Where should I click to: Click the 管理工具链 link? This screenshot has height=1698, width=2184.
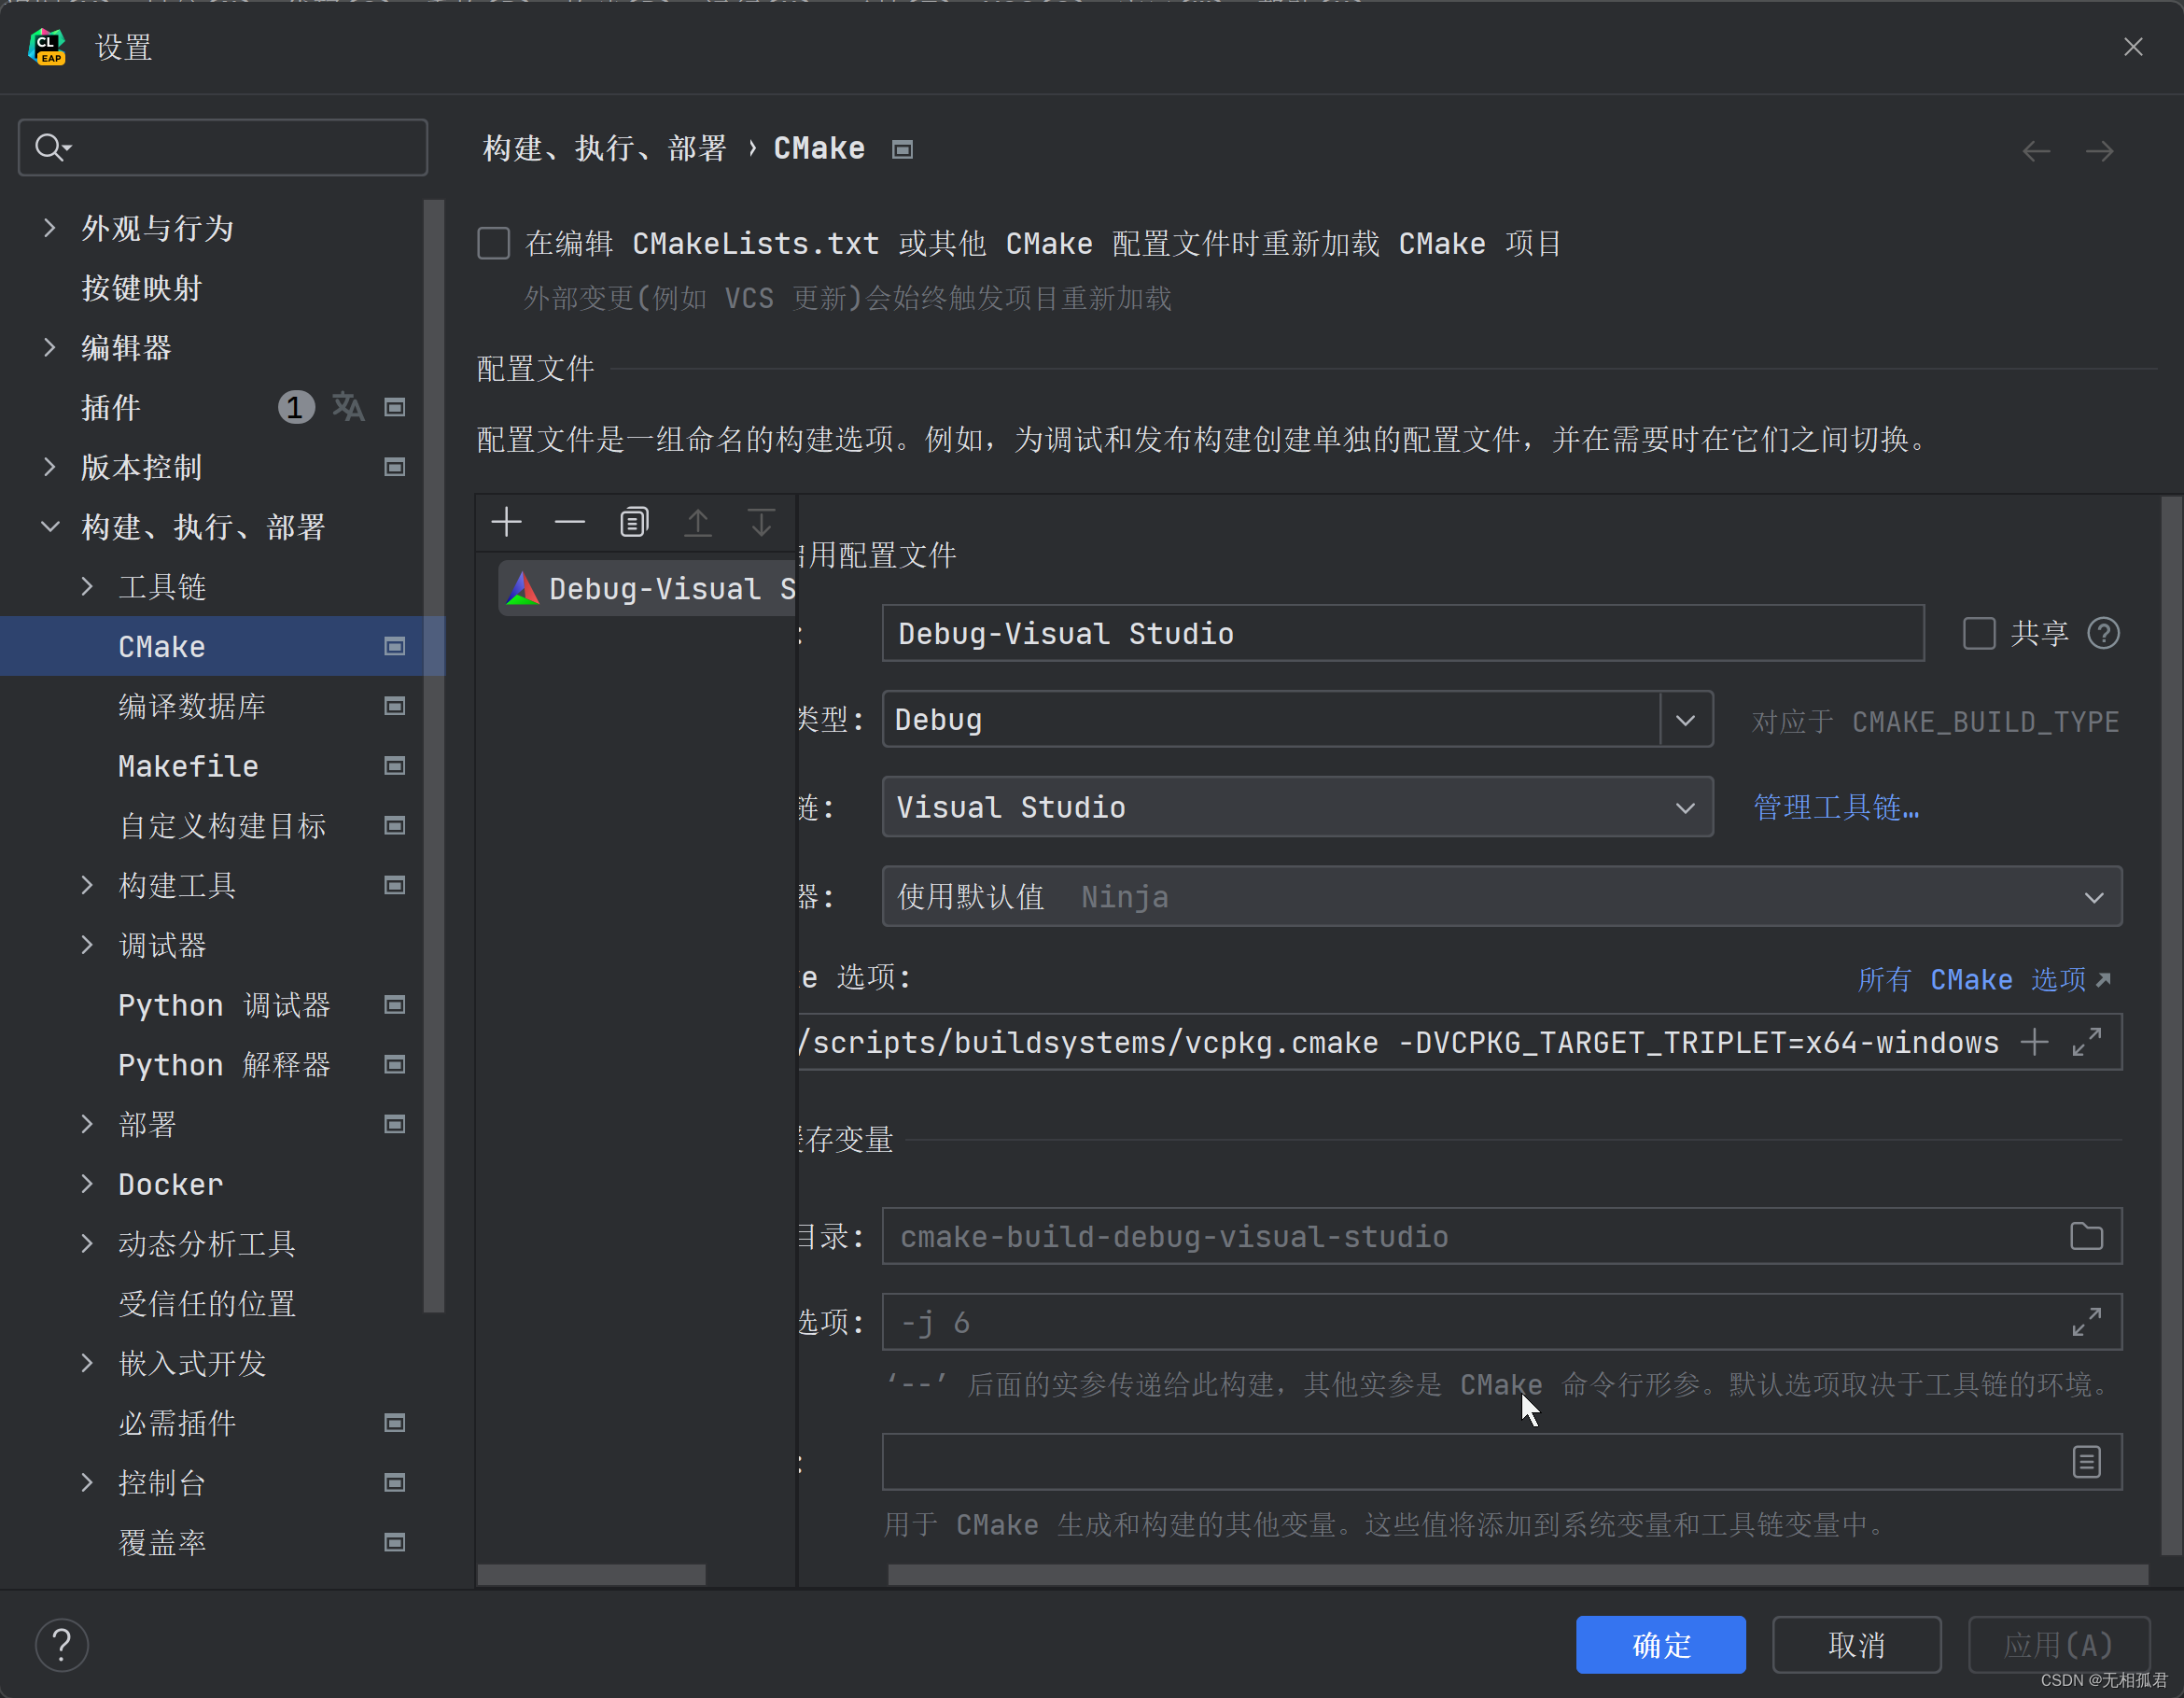1836,807
